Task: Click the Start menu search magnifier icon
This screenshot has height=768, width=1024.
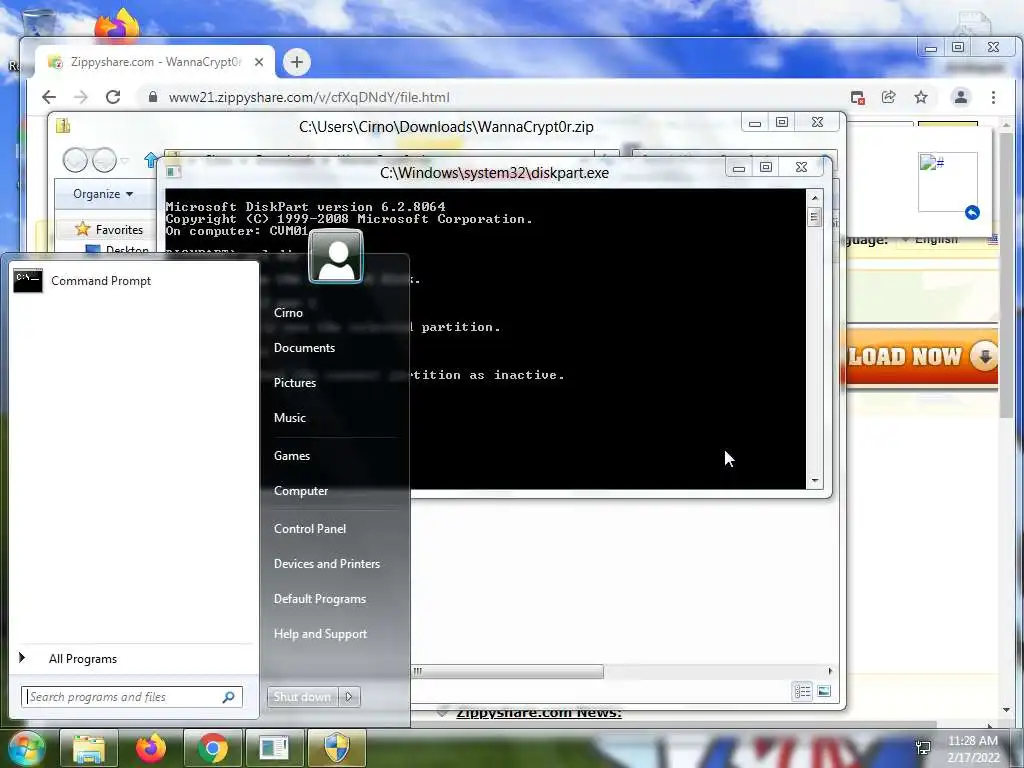Action: coord(229,697)
